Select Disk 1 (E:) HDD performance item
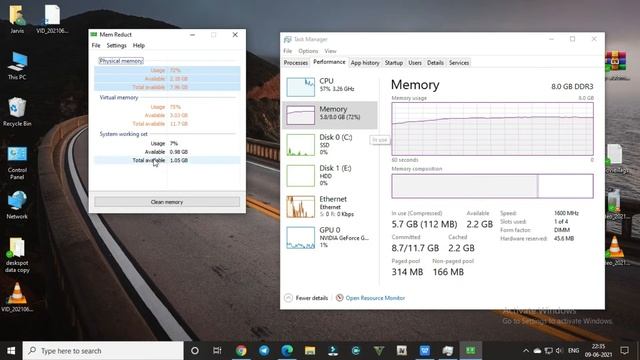The width and height of the screenshot is (640, 360). [x=330, y=176]
